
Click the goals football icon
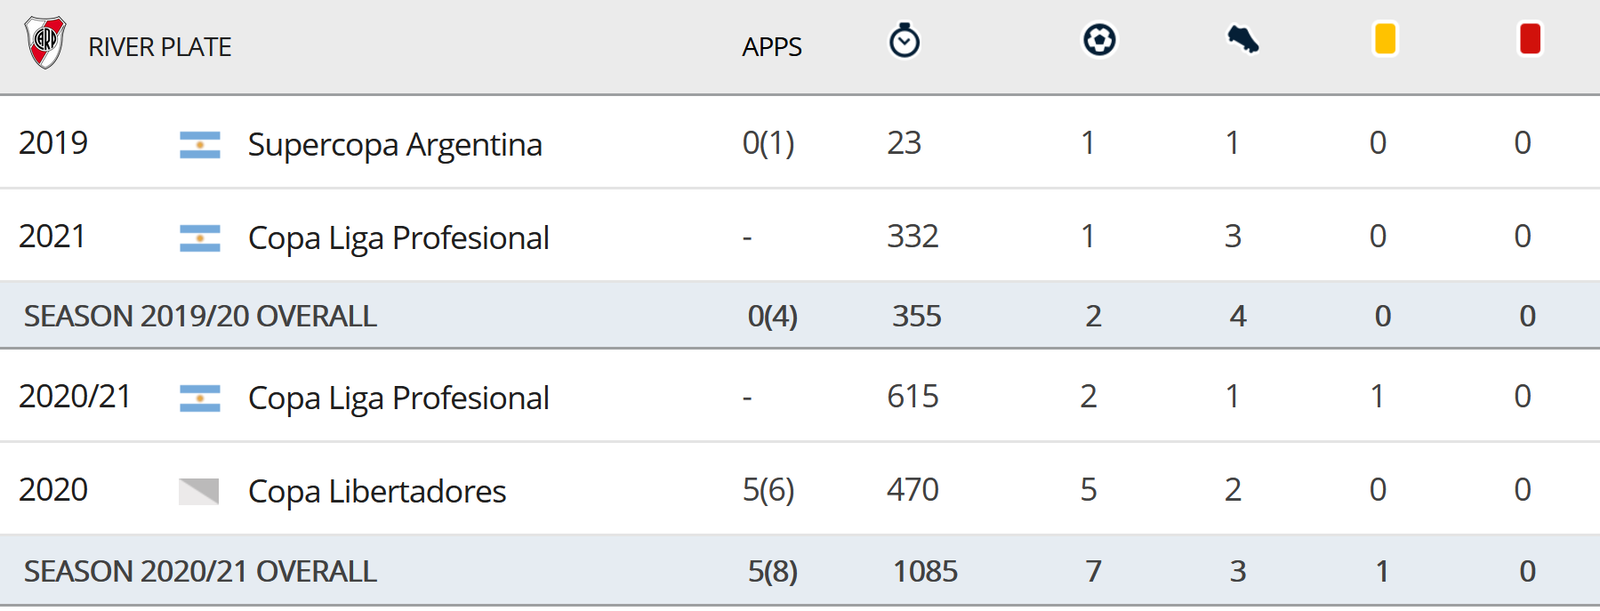click(x=1099, y=40)
